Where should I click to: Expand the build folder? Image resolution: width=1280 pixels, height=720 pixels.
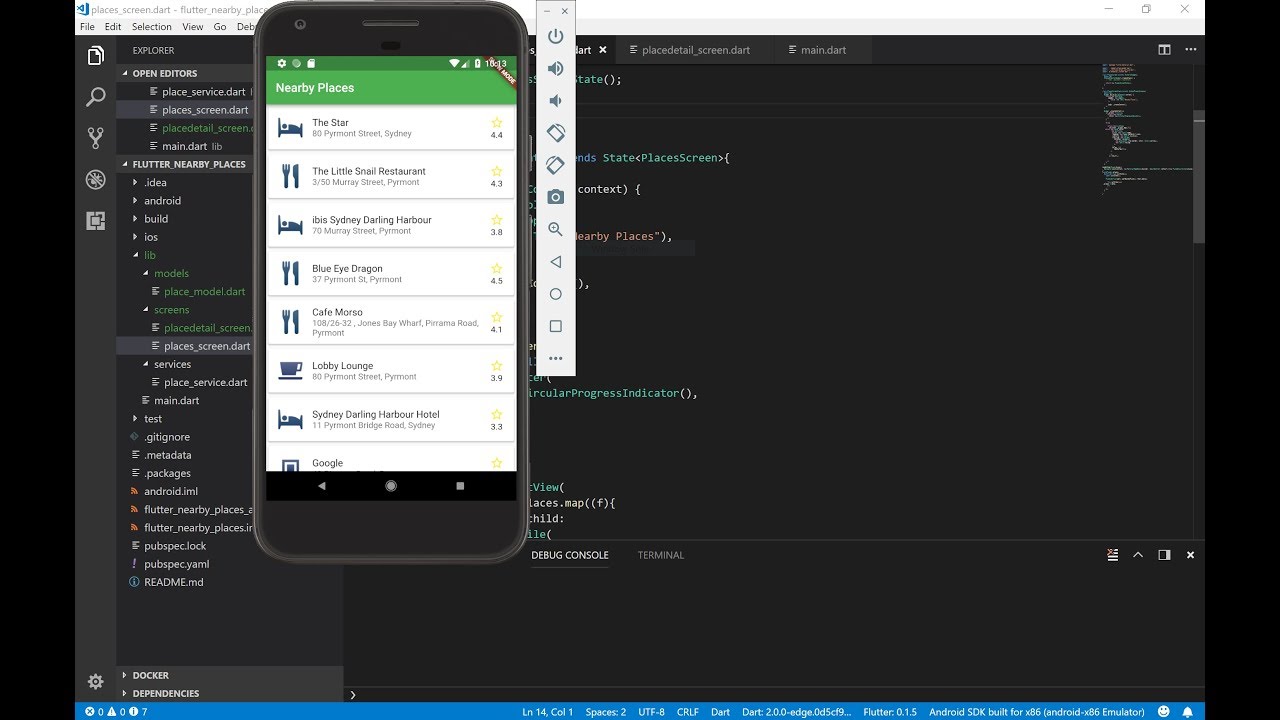pyautogui.click(x=156, y=219)
